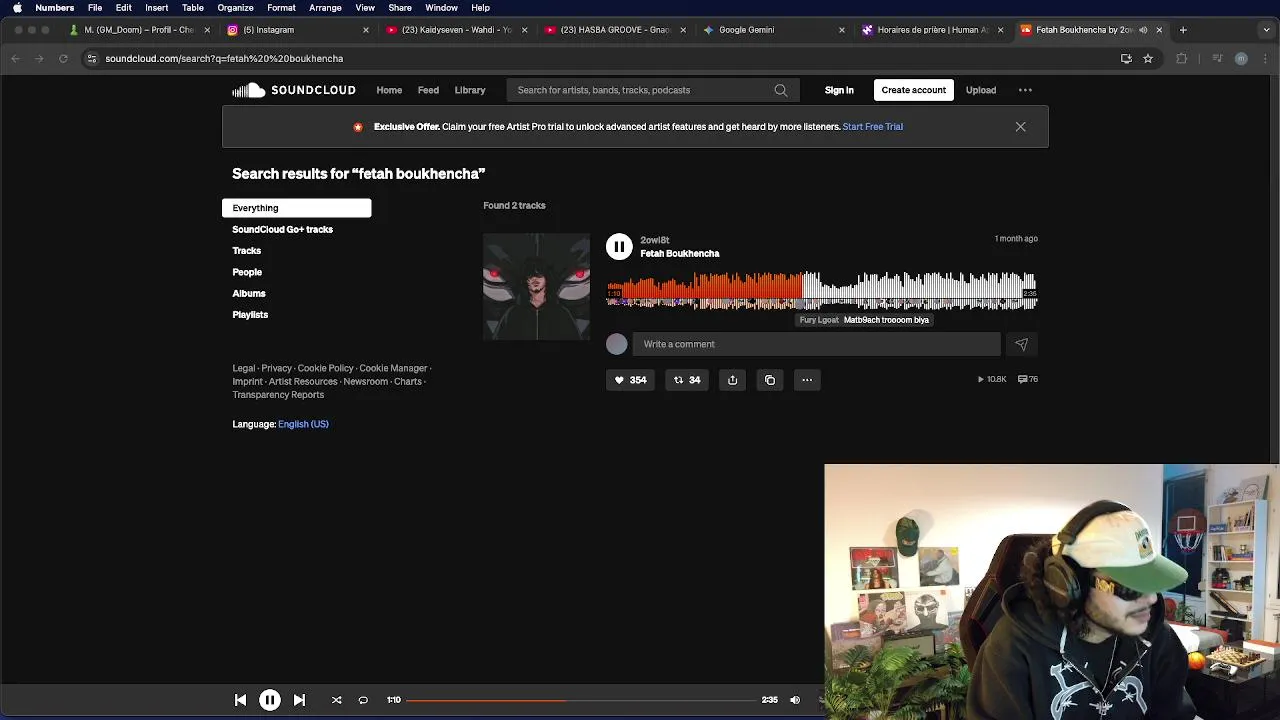Click the Write a comment field
1280x720 pixels.
pyautogui.click(x=816, y=344)
